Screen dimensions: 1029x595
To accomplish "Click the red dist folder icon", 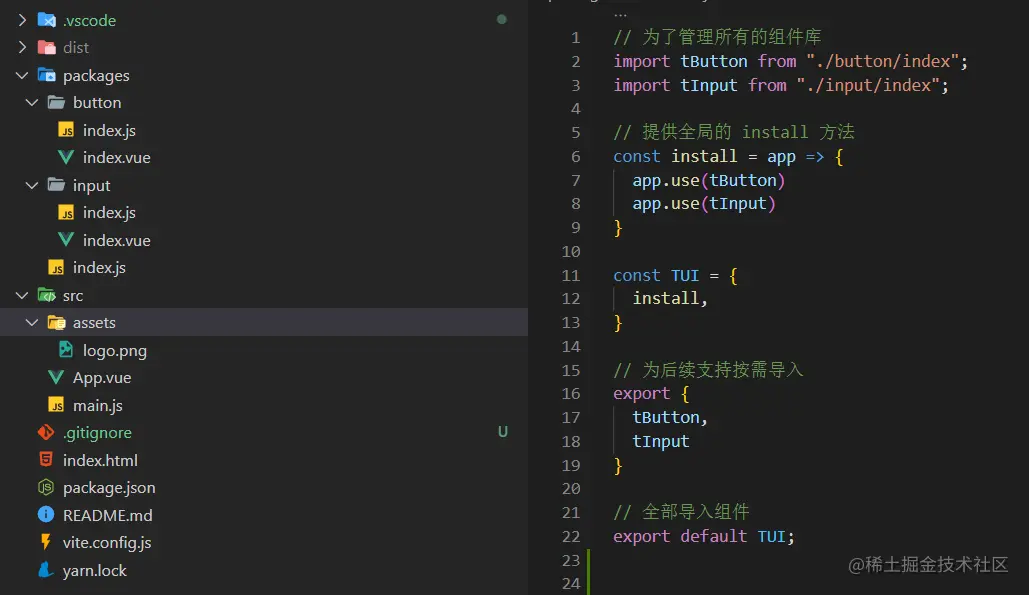I will (47, 47).
